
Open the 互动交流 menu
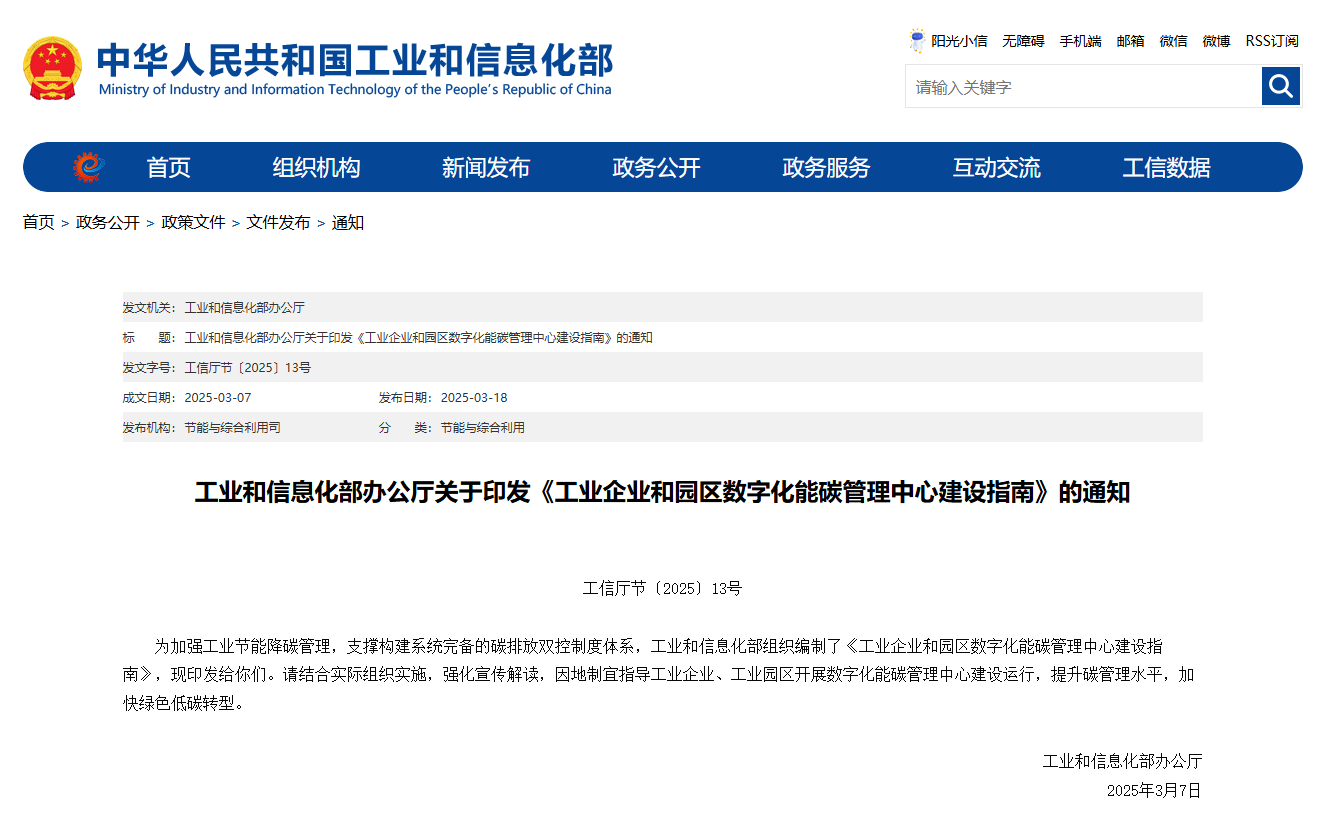(x=996, y=167)
